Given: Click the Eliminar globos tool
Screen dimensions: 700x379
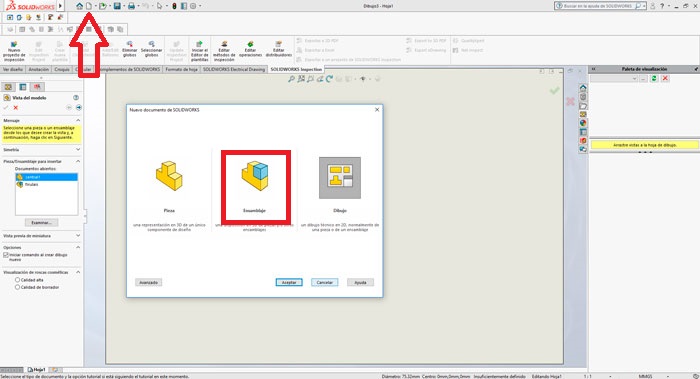Looking at the screenshot, I should pos(129,49).
